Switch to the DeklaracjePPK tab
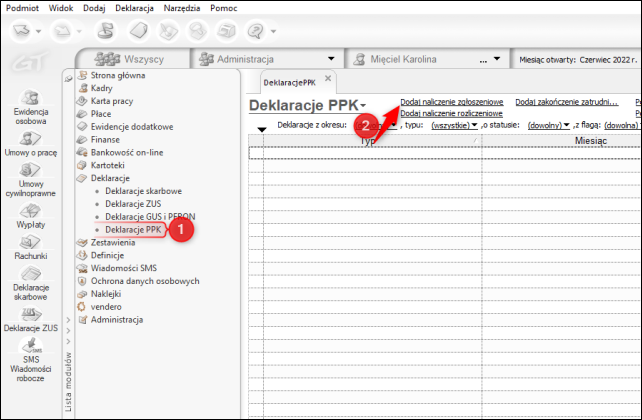This screenshot has height=420, width=642. [x=289, y=83]
